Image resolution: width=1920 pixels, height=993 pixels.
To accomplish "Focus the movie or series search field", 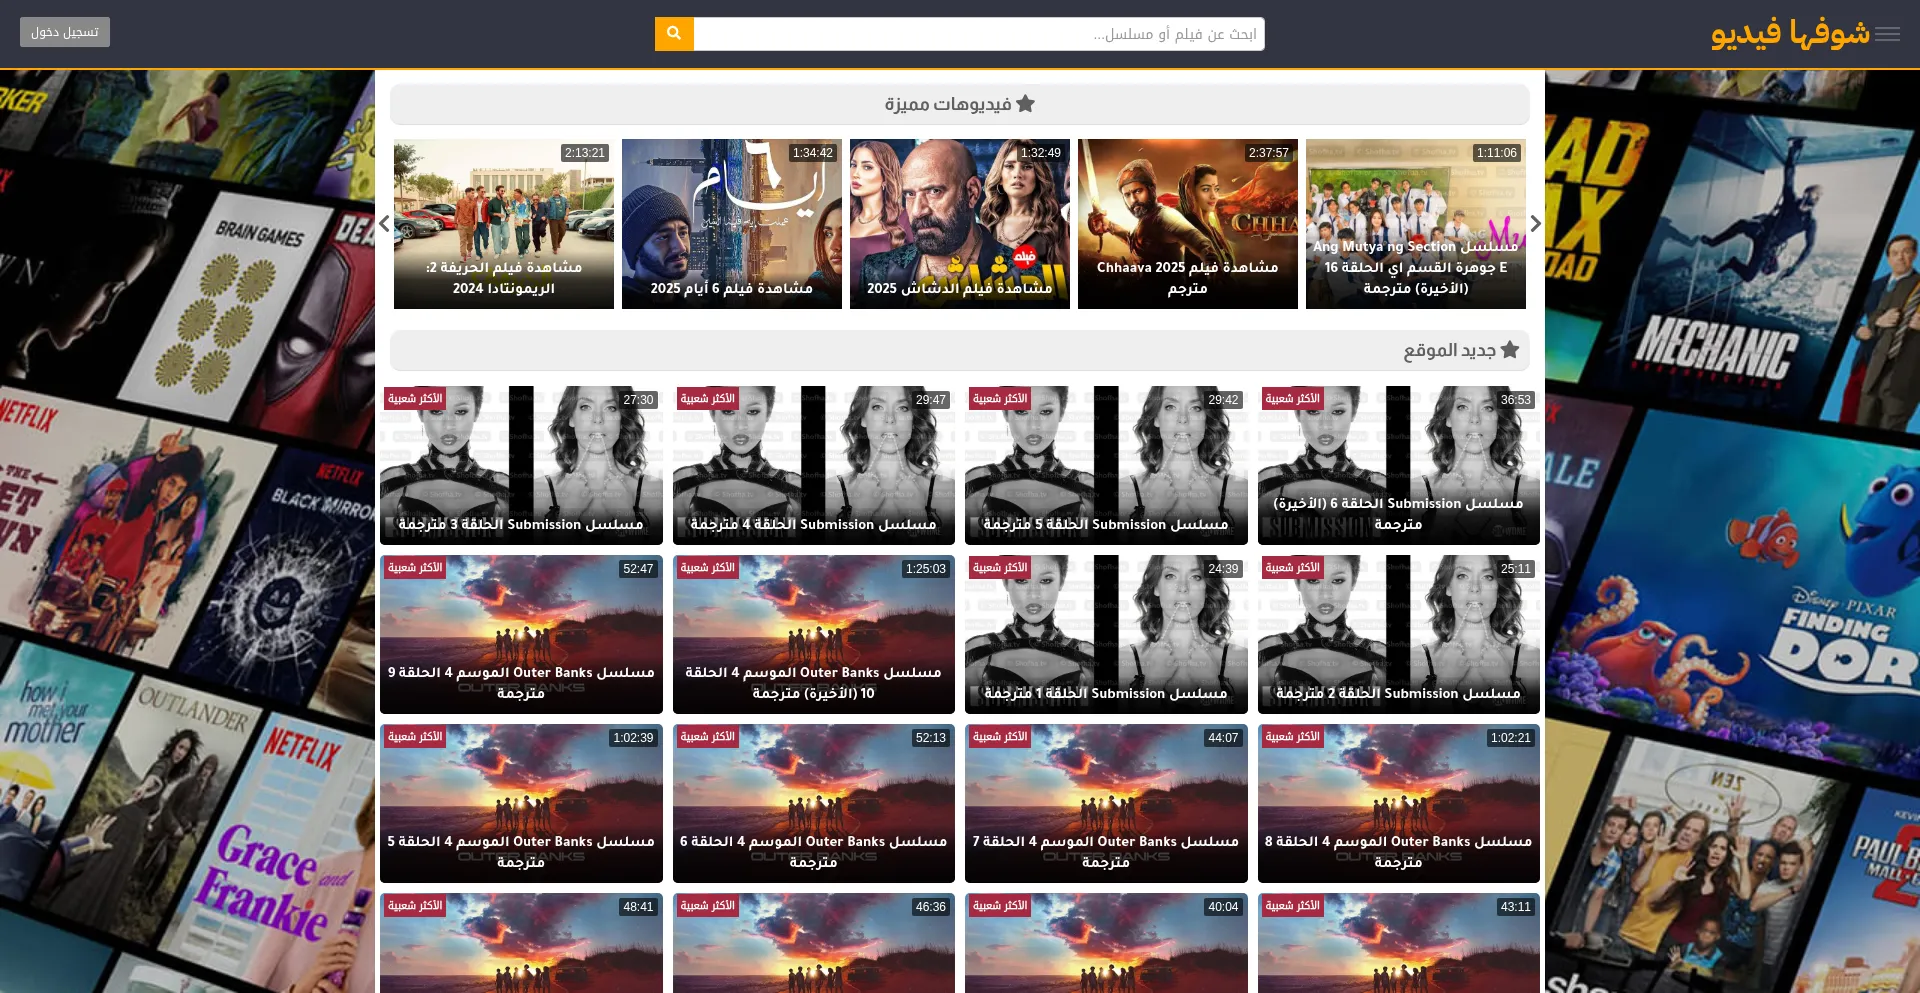I will click(x=978, y=34).
